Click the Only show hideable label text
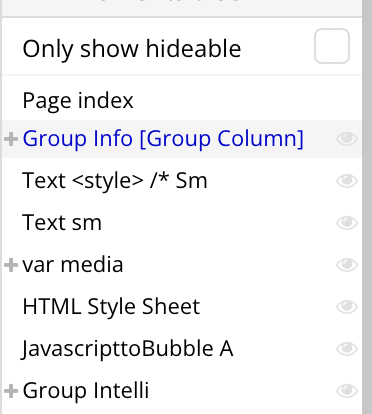Viewport: 372px width, 414px height. tap(132, 49)
